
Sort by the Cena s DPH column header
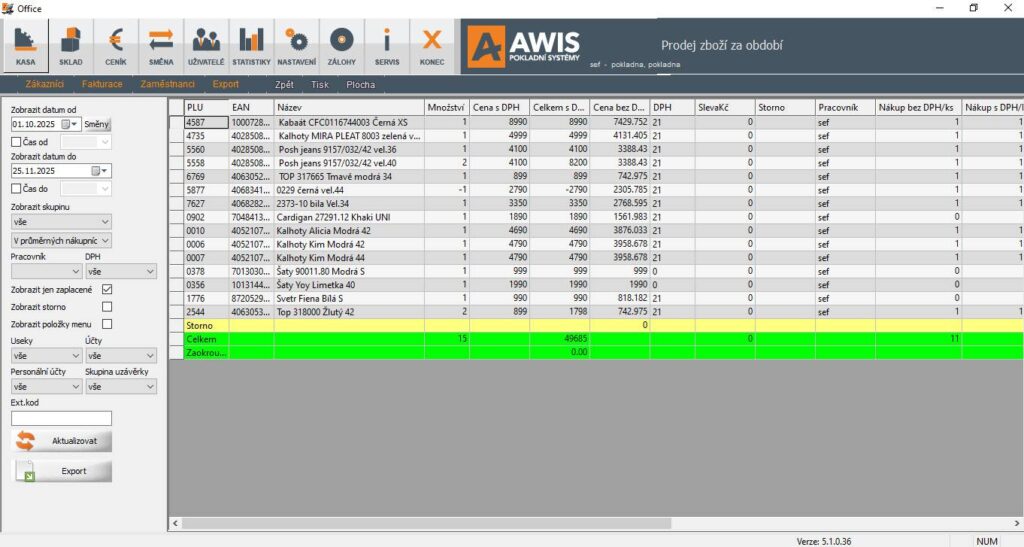coord(500,108)
